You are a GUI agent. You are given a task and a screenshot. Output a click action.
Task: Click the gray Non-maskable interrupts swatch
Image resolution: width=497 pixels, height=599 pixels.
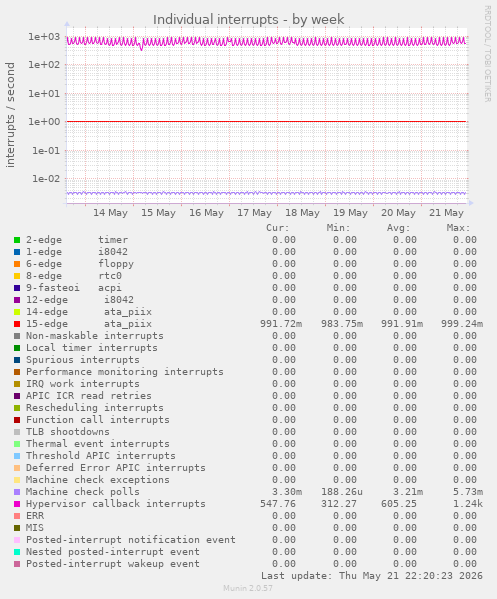[17, 336]
